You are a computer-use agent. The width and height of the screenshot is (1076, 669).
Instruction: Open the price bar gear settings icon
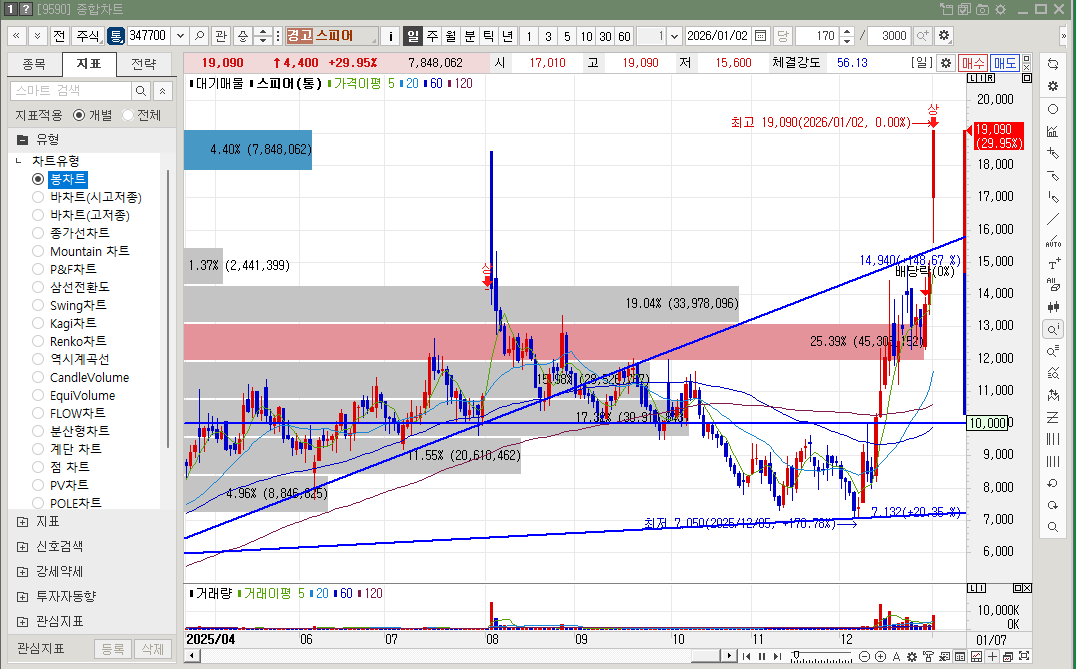946,63
